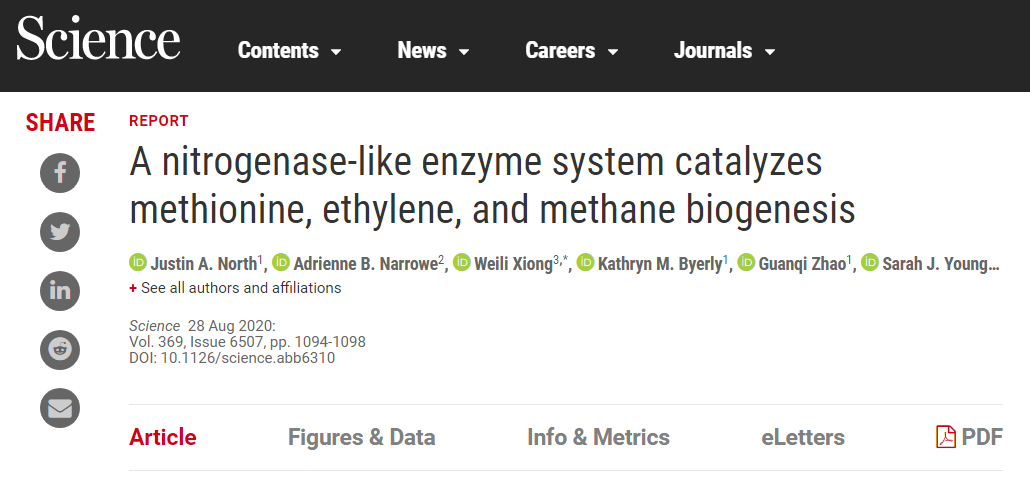Image resolution: width=1030 pixels, height=485 pixels.
Task: Click the PDF file icon
Action: (x=946, y=437)
